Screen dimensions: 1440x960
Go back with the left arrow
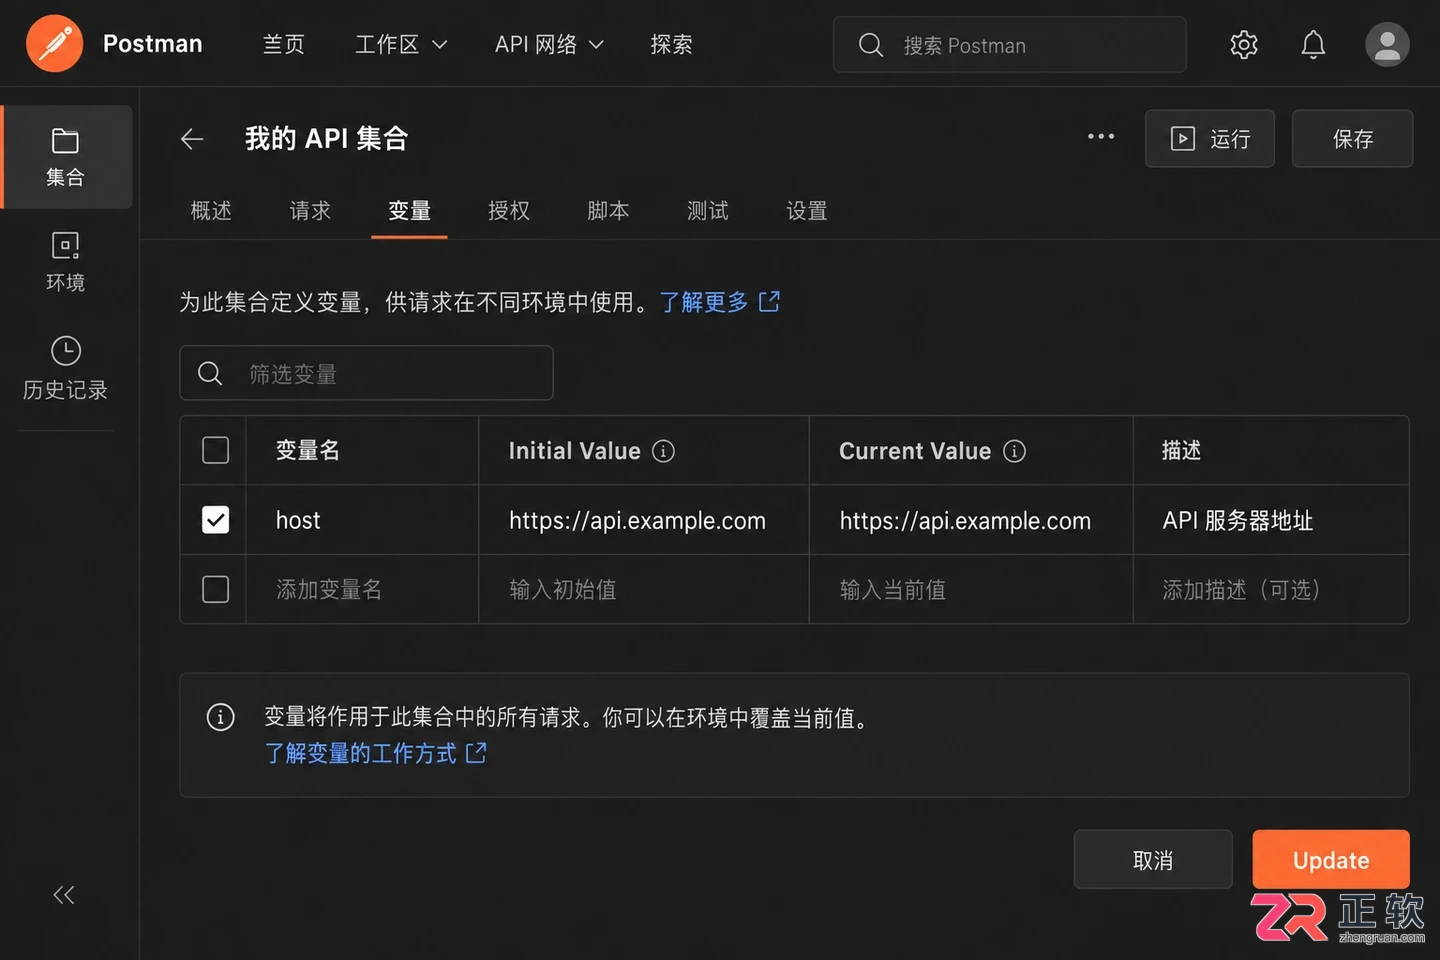point(192,139)
